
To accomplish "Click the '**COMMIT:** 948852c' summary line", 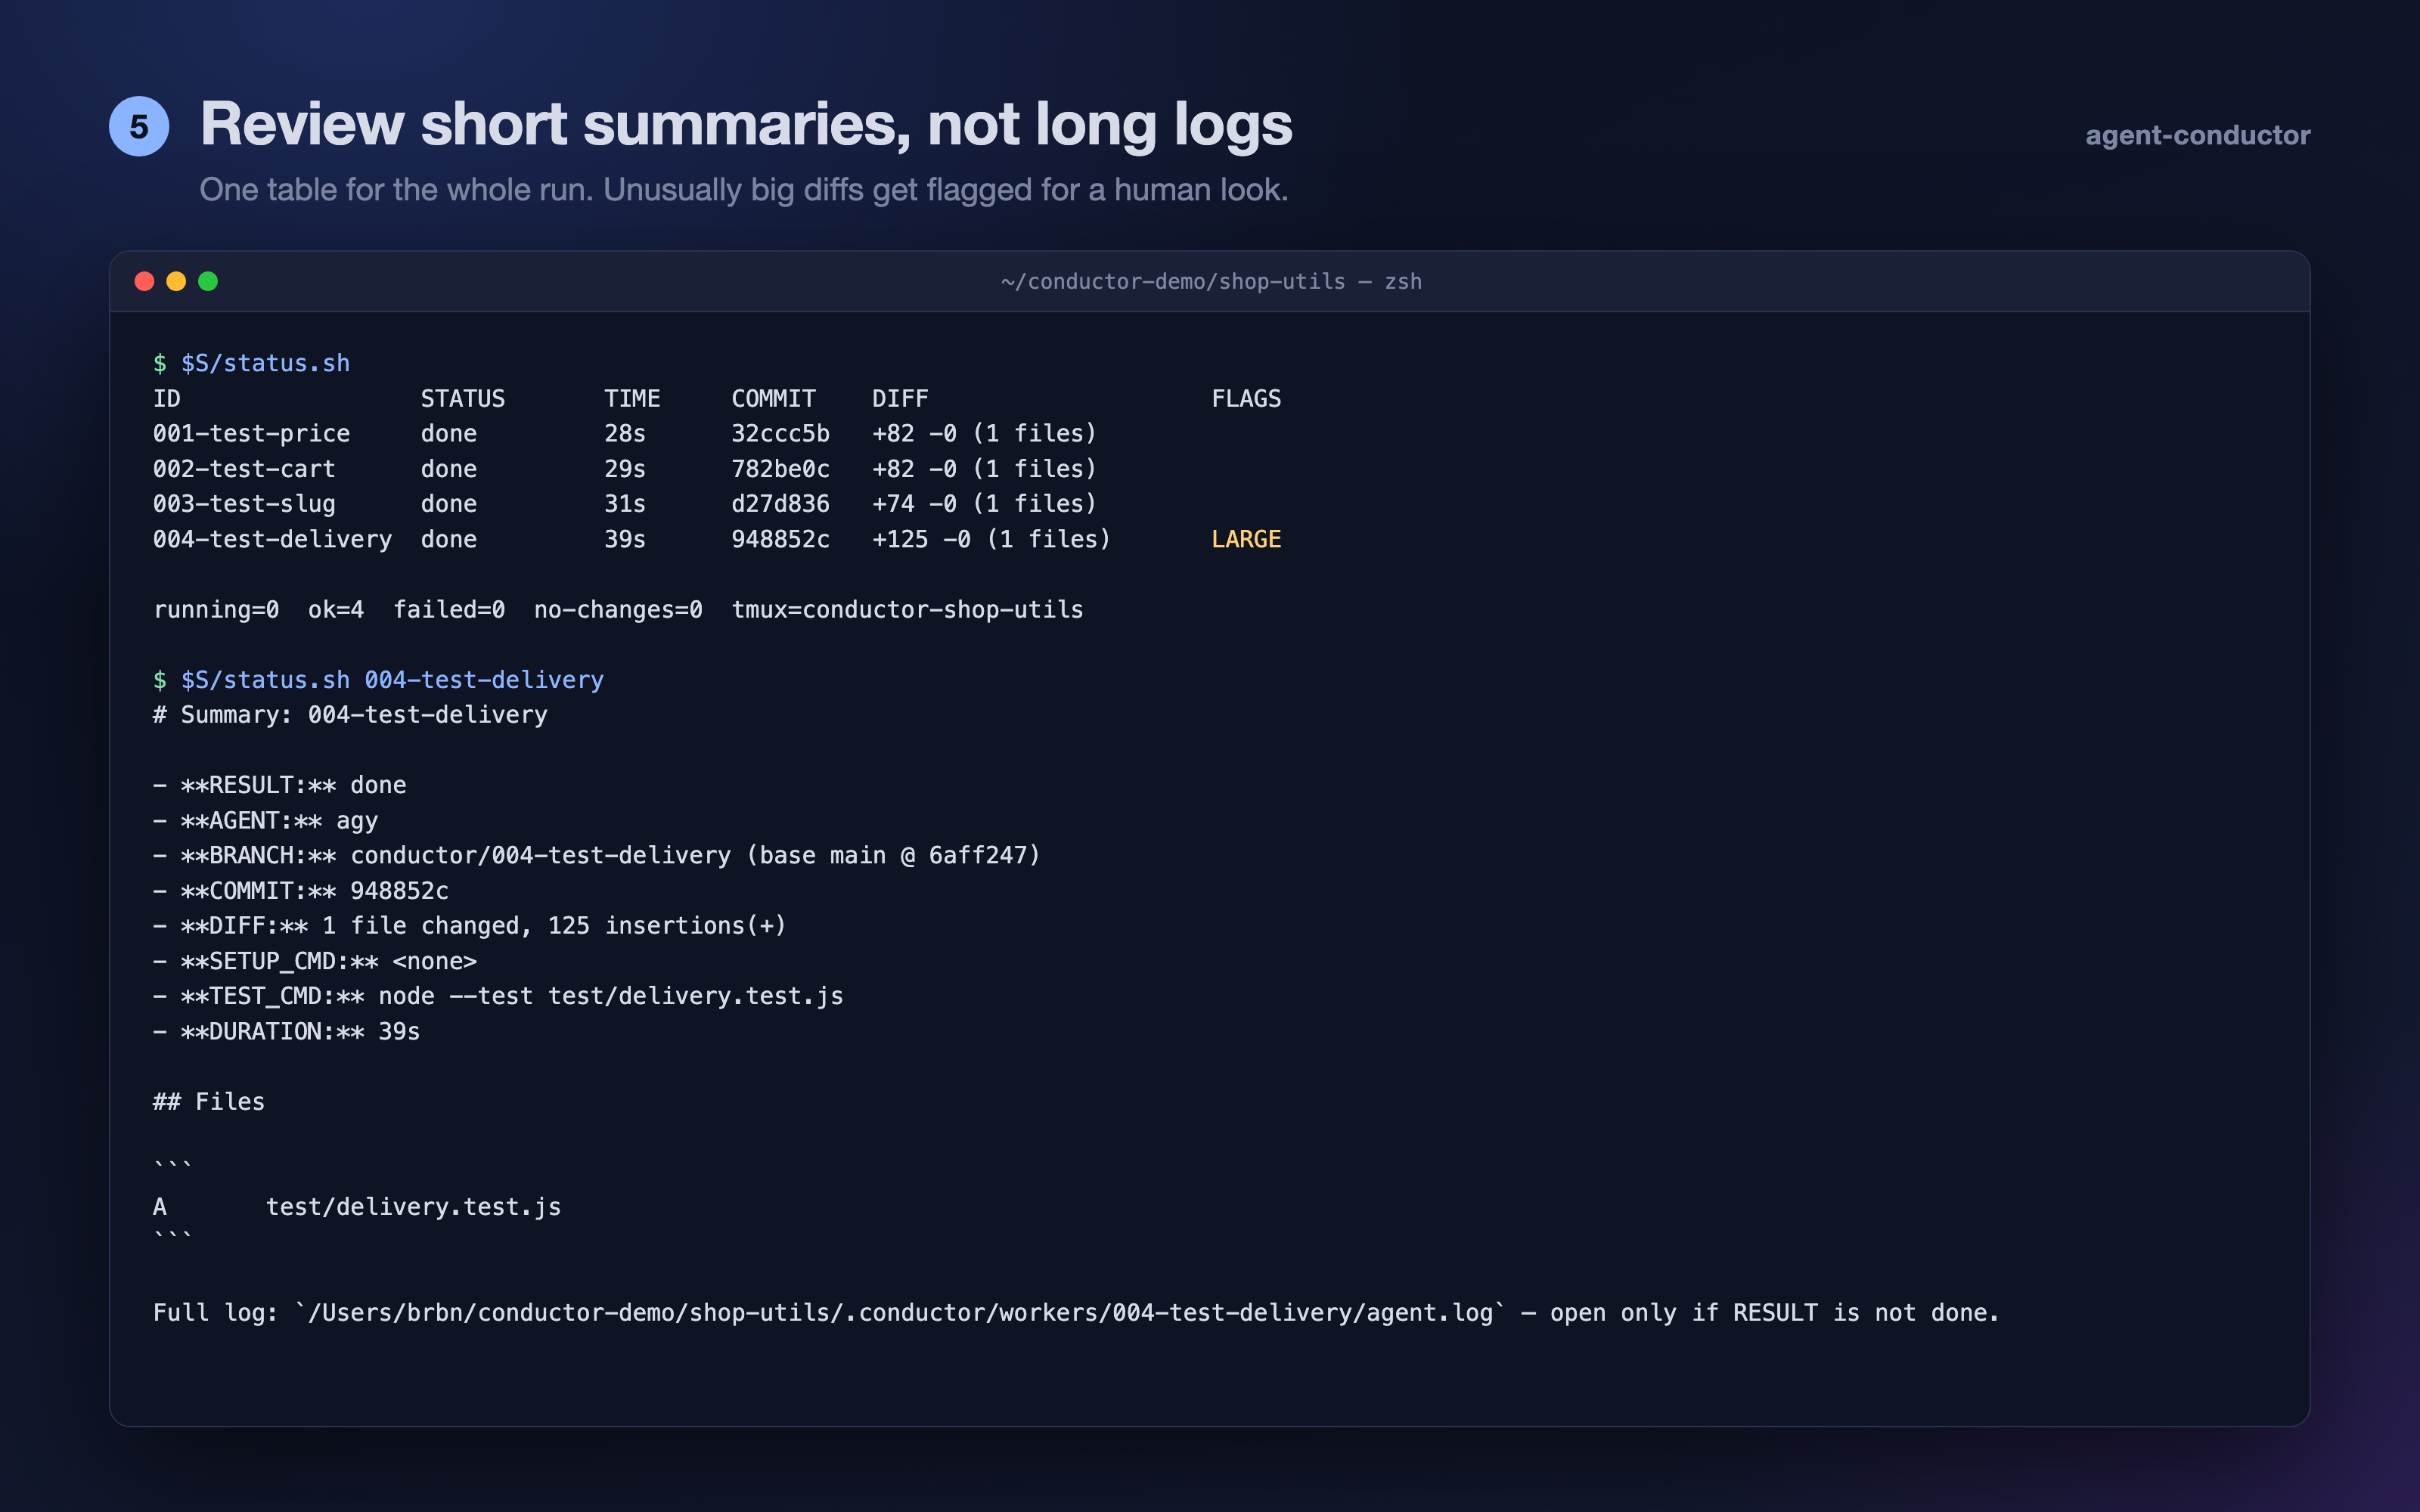I will [301, 890].
